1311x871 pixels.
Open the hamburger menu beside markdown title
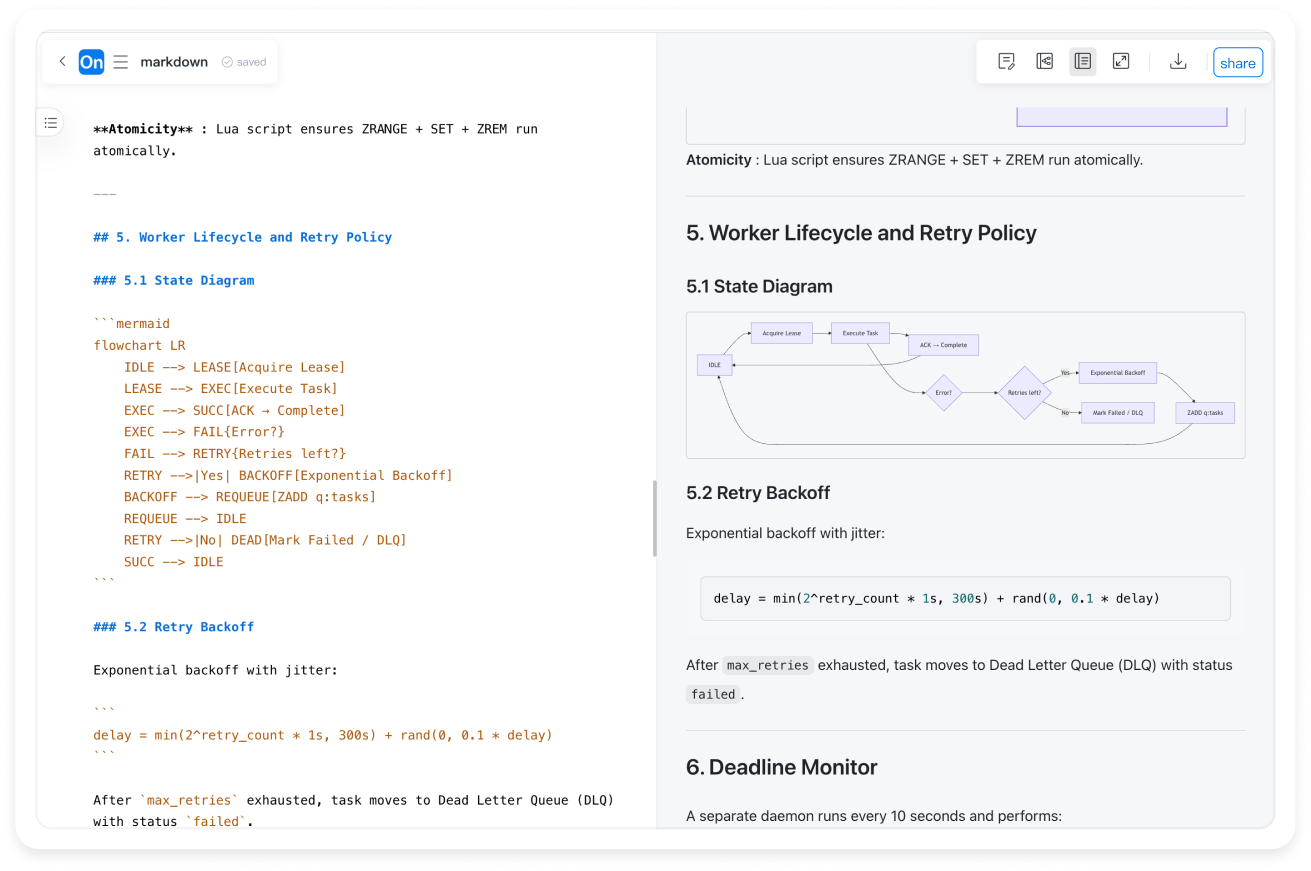[120, 62]
